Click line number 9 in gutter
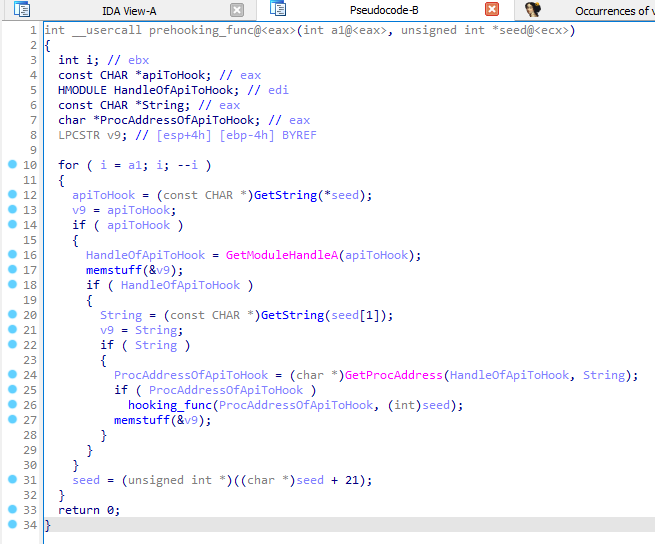This screenshot has height=544, width=655. (x=33, y=150)
